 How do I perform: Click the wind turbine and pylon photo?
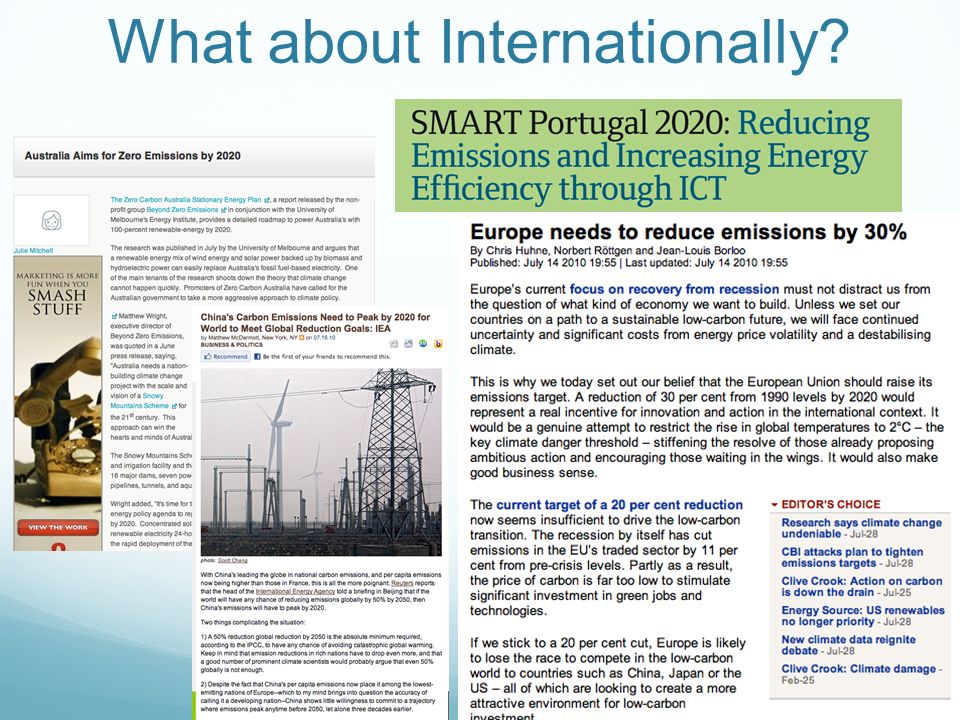(321, 462)
